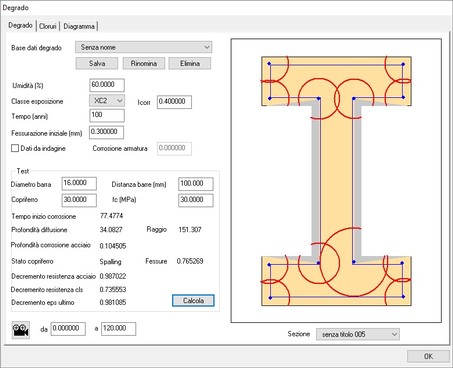The width and height of the screenshot is (453, 368).
Task: Click the Distanza barre (mm) field
Action: (196, 184)
